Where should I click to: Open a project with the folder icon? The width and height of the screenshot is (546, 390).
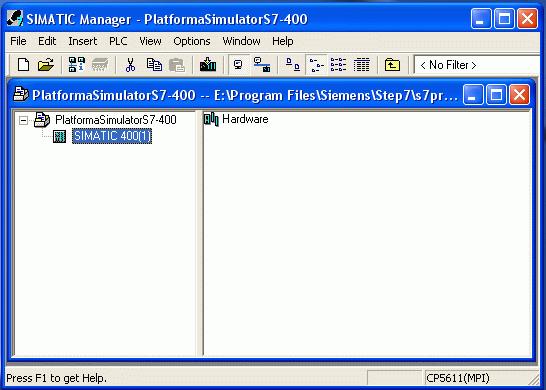(x=46, y=65)
